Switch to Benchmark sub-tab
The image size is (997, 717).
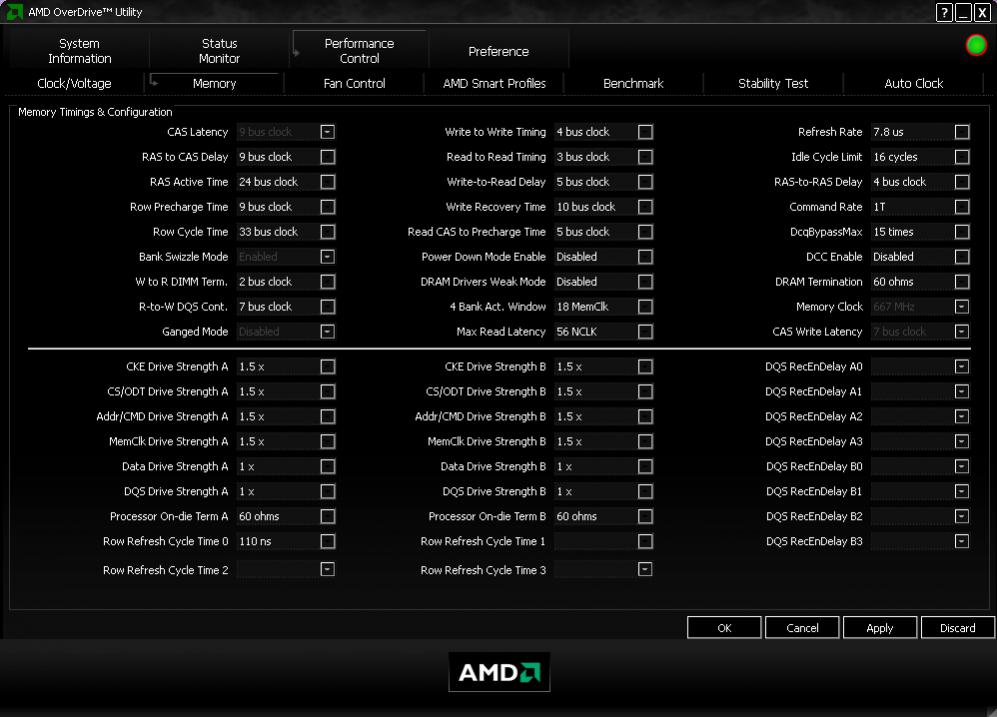point(633,83)
